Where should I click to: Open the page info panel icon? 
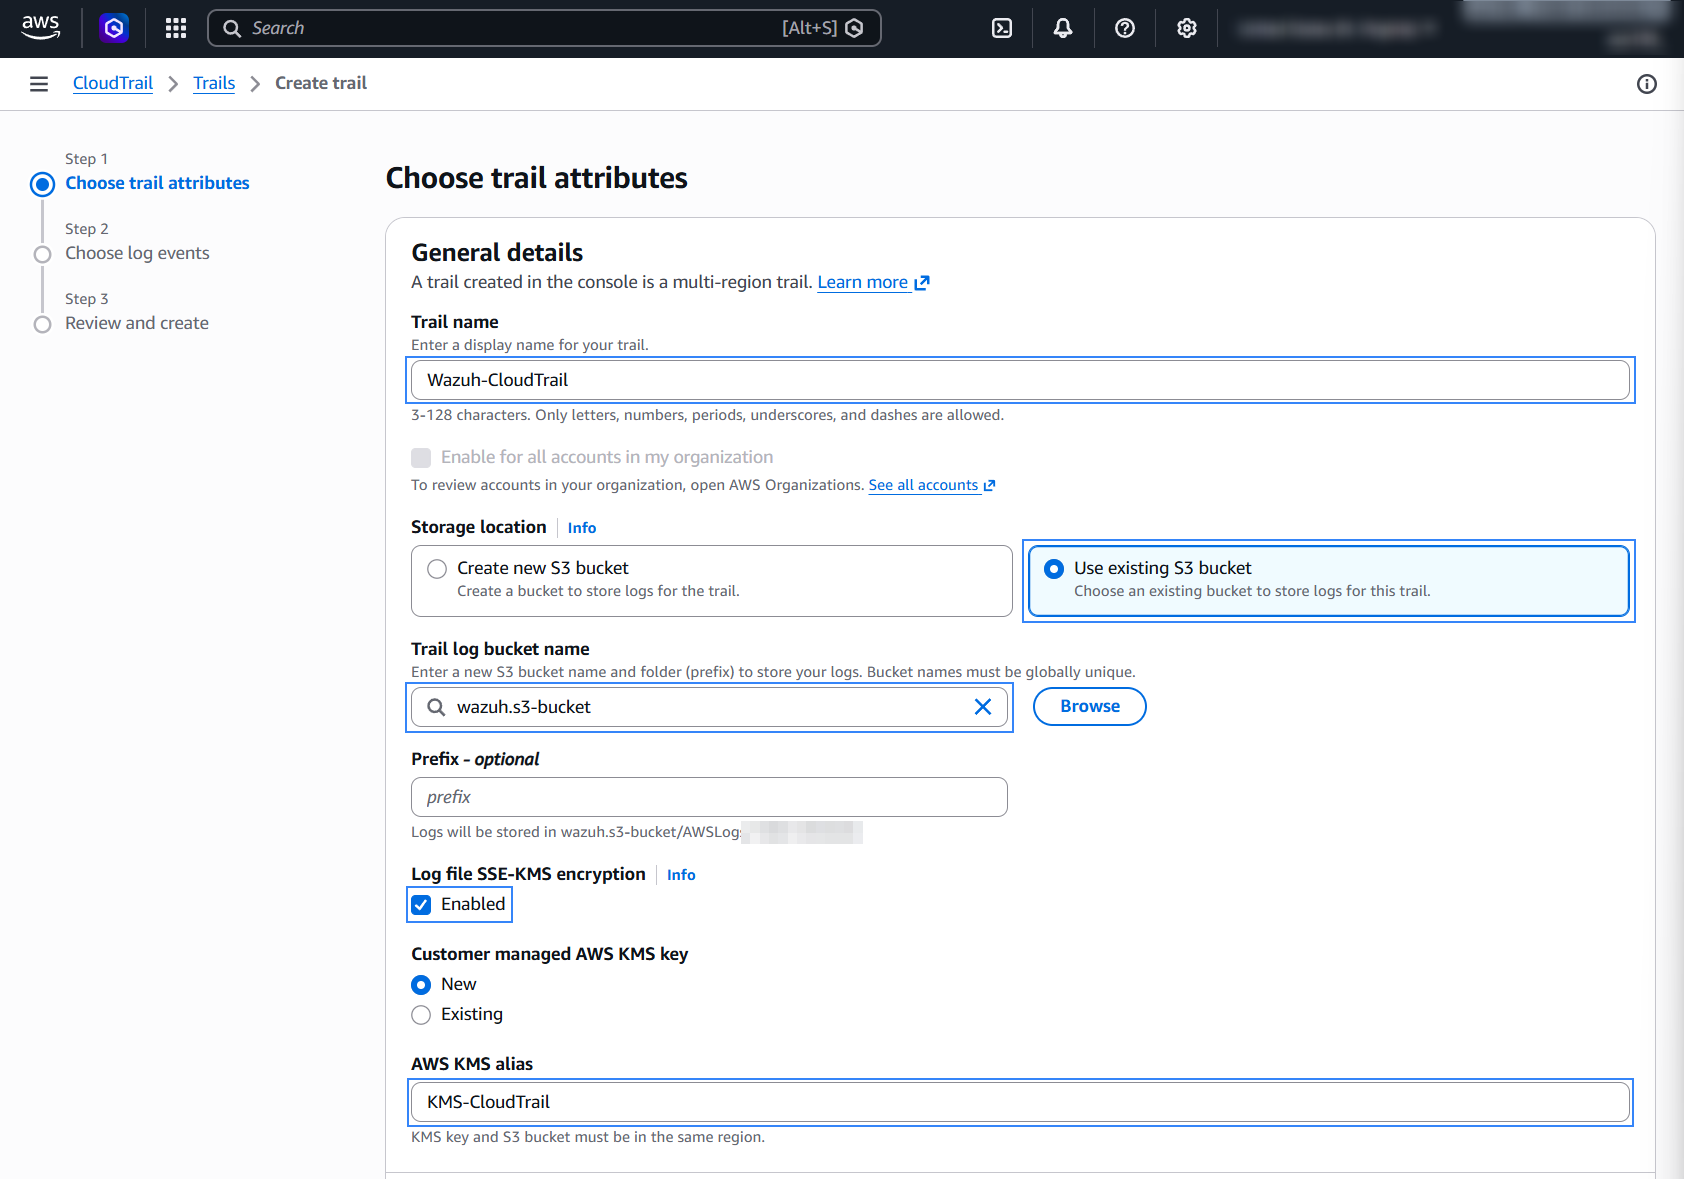(x=1647, y=84)
